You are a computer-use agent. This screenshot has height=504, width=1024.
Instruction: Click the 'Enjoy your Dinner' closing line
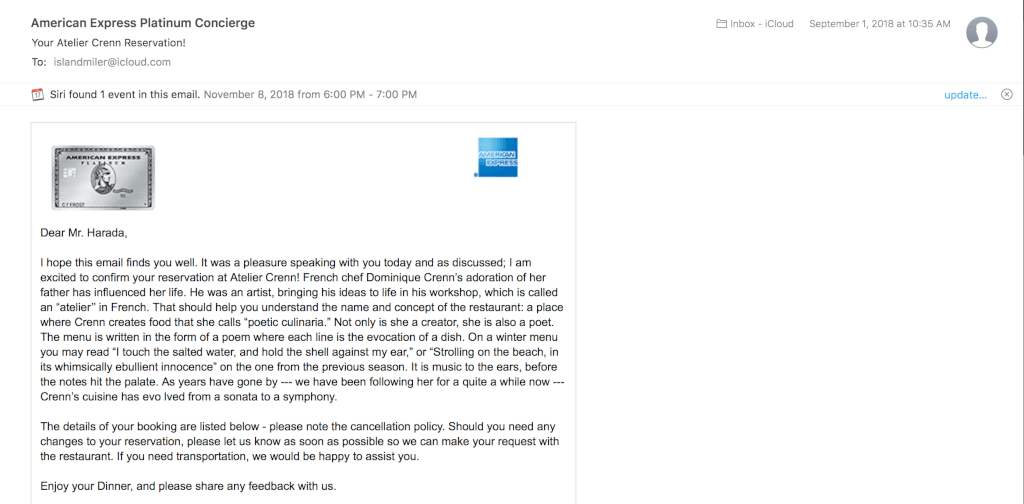click(188, 486)
